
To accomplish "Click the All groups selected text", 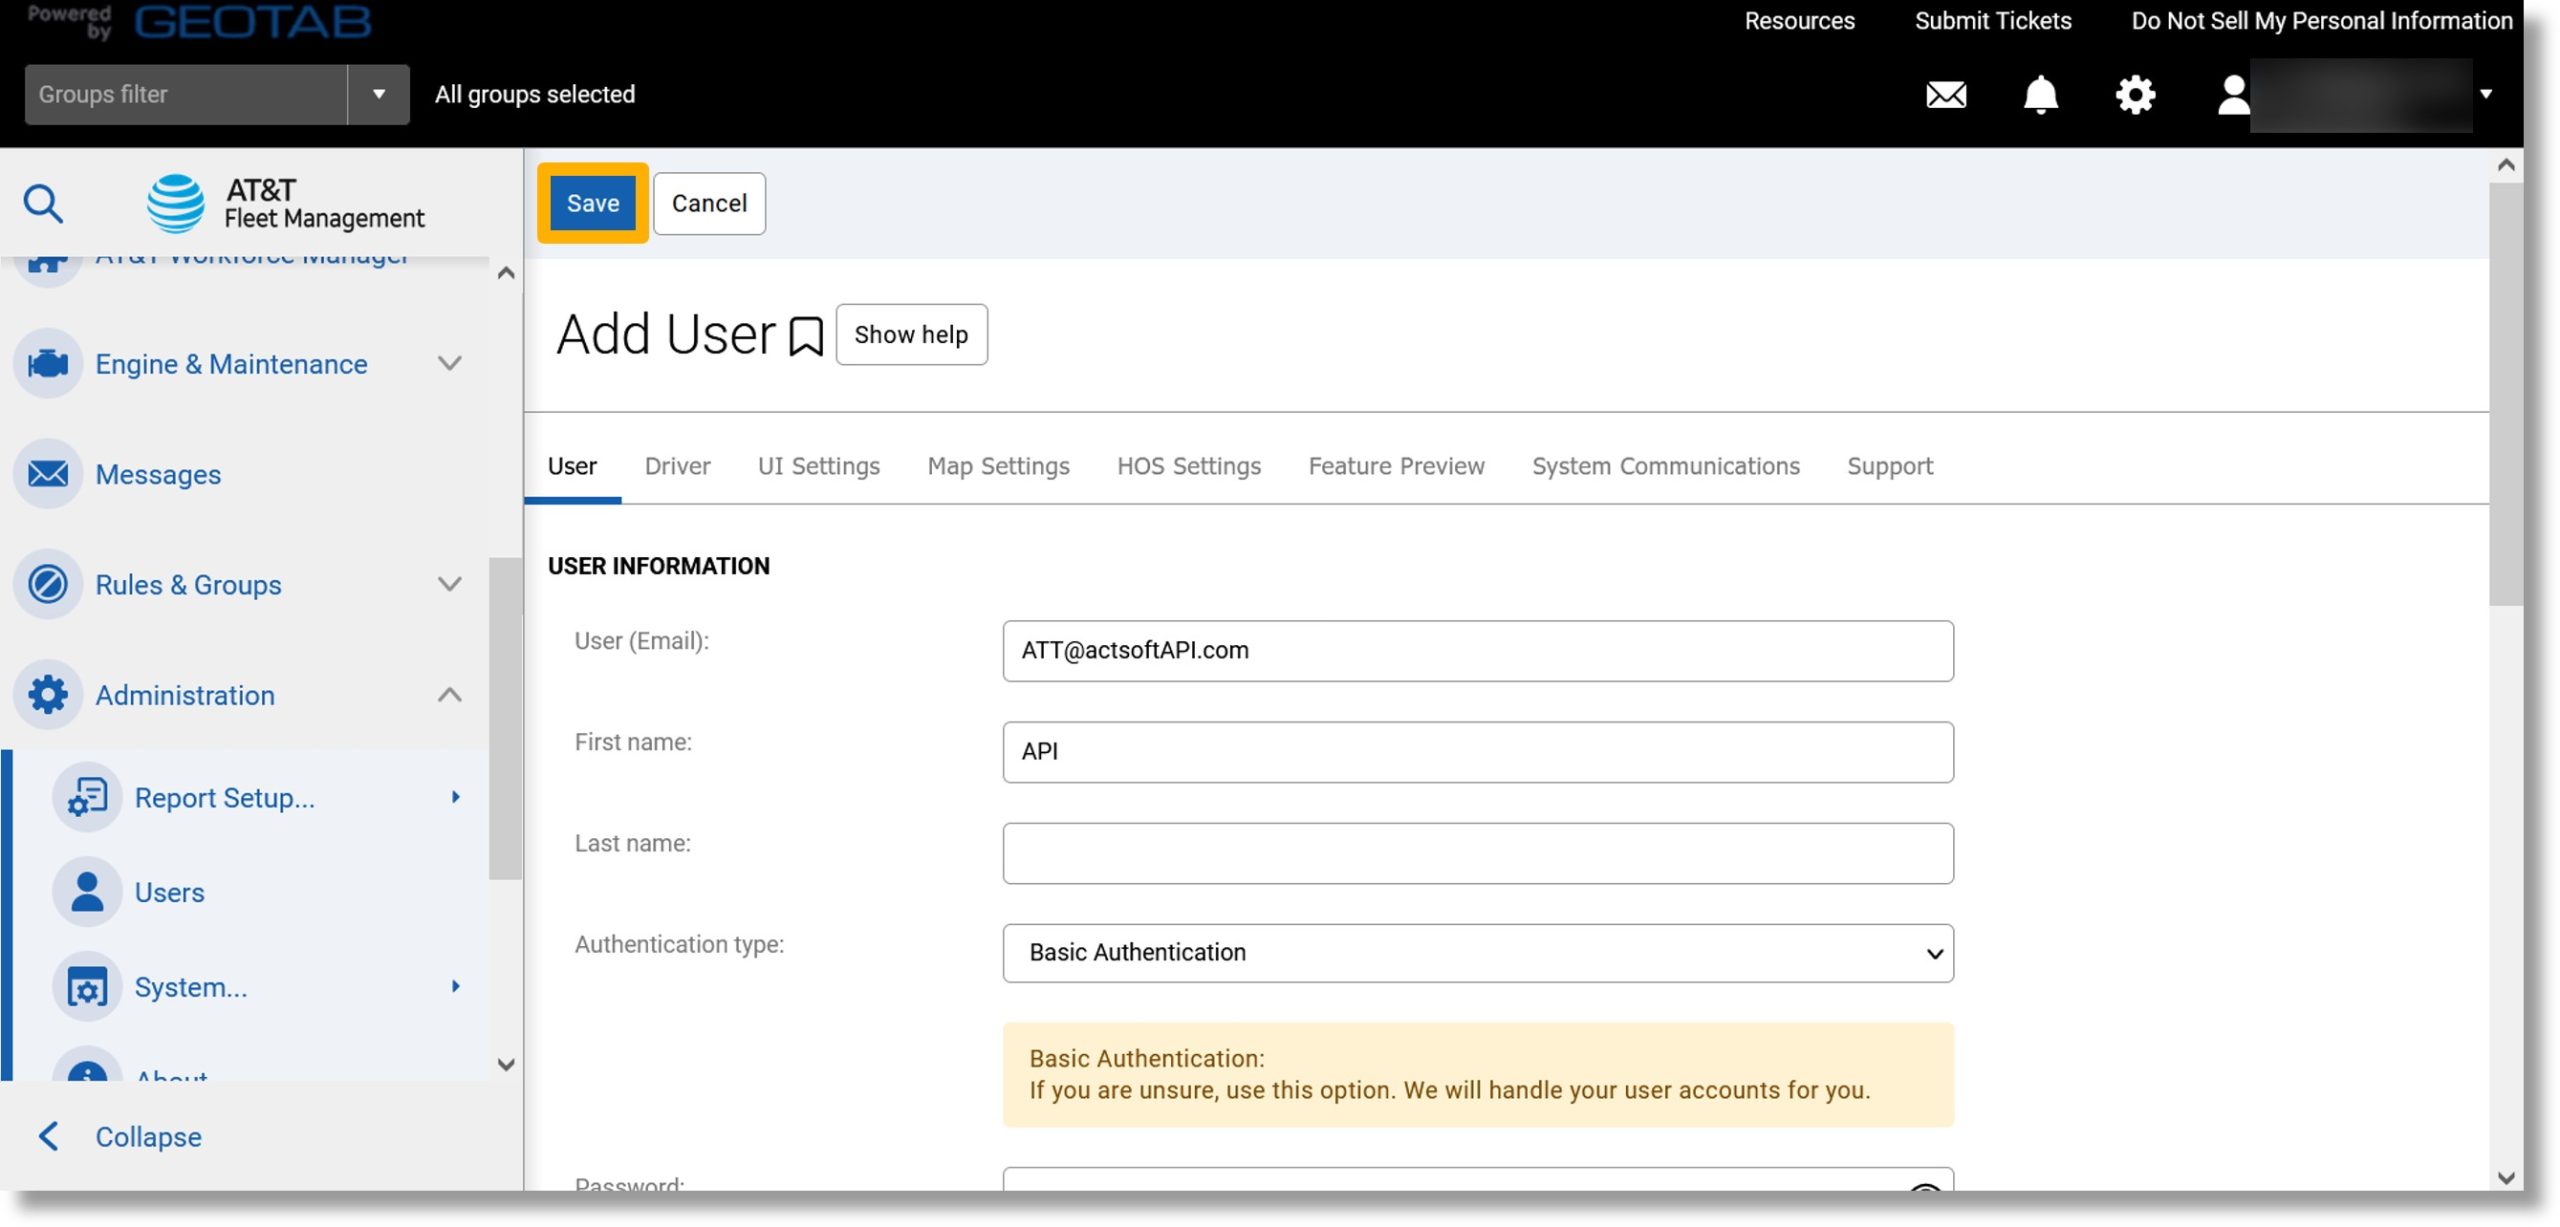I will click(x=535, y=94).
